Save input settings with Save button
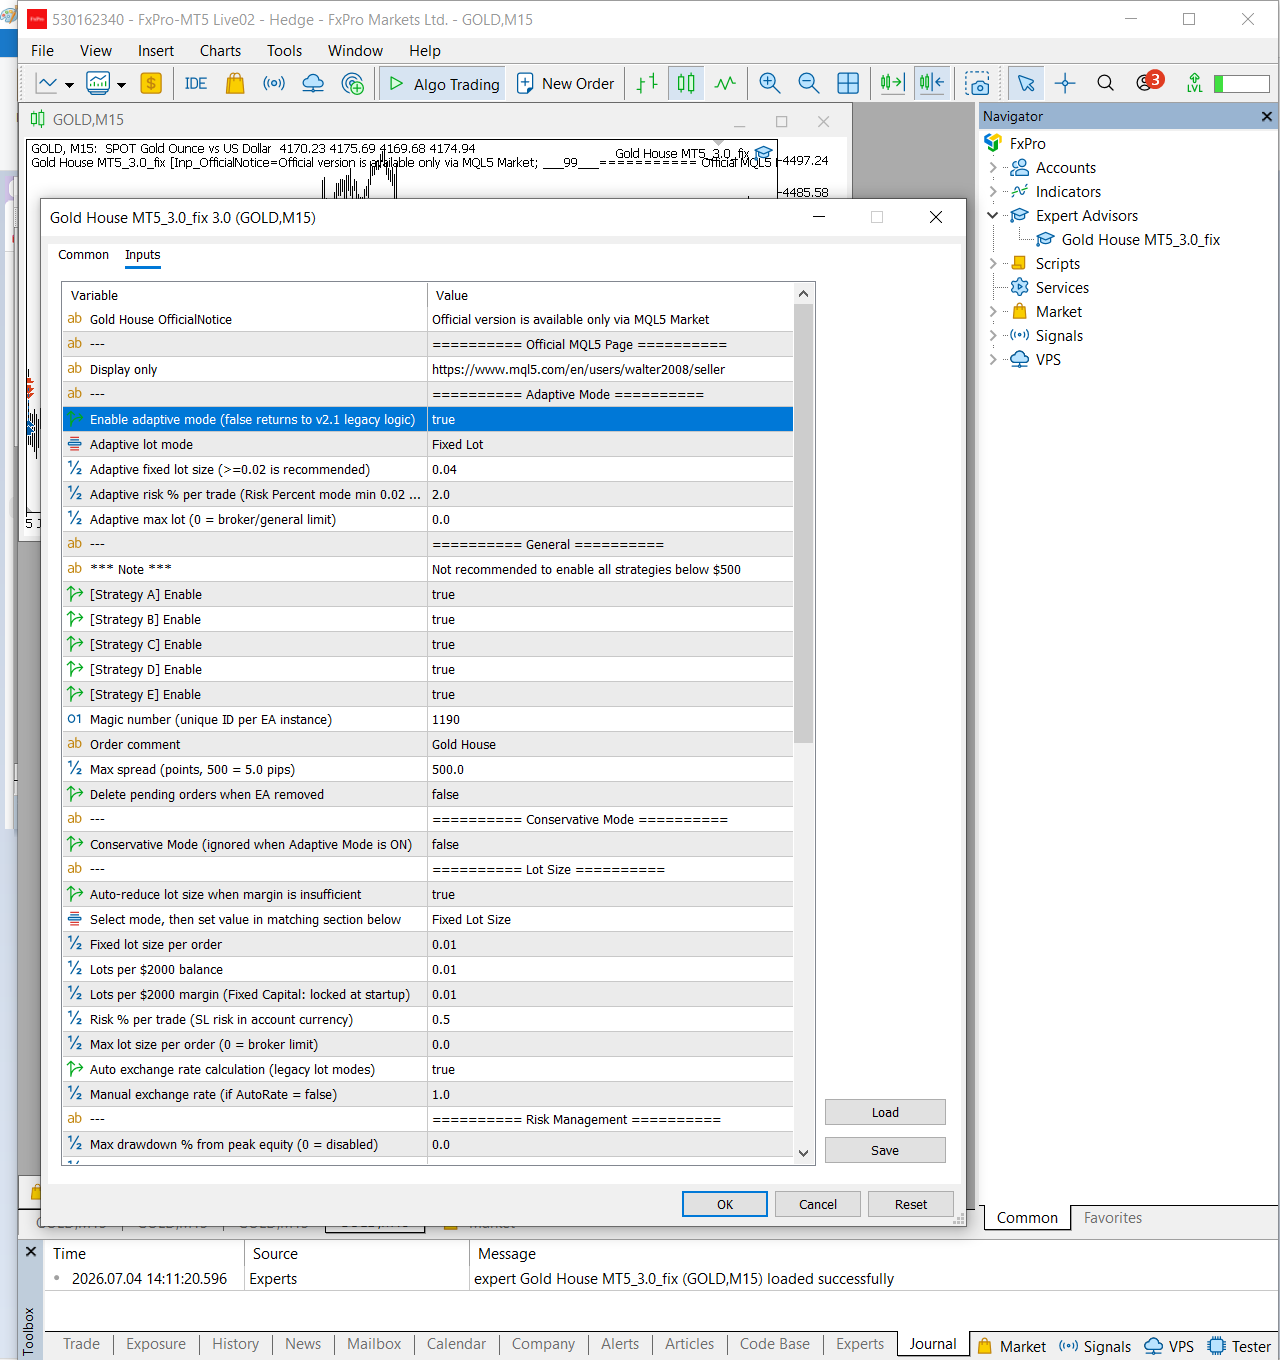 [x=885, y=1150]
